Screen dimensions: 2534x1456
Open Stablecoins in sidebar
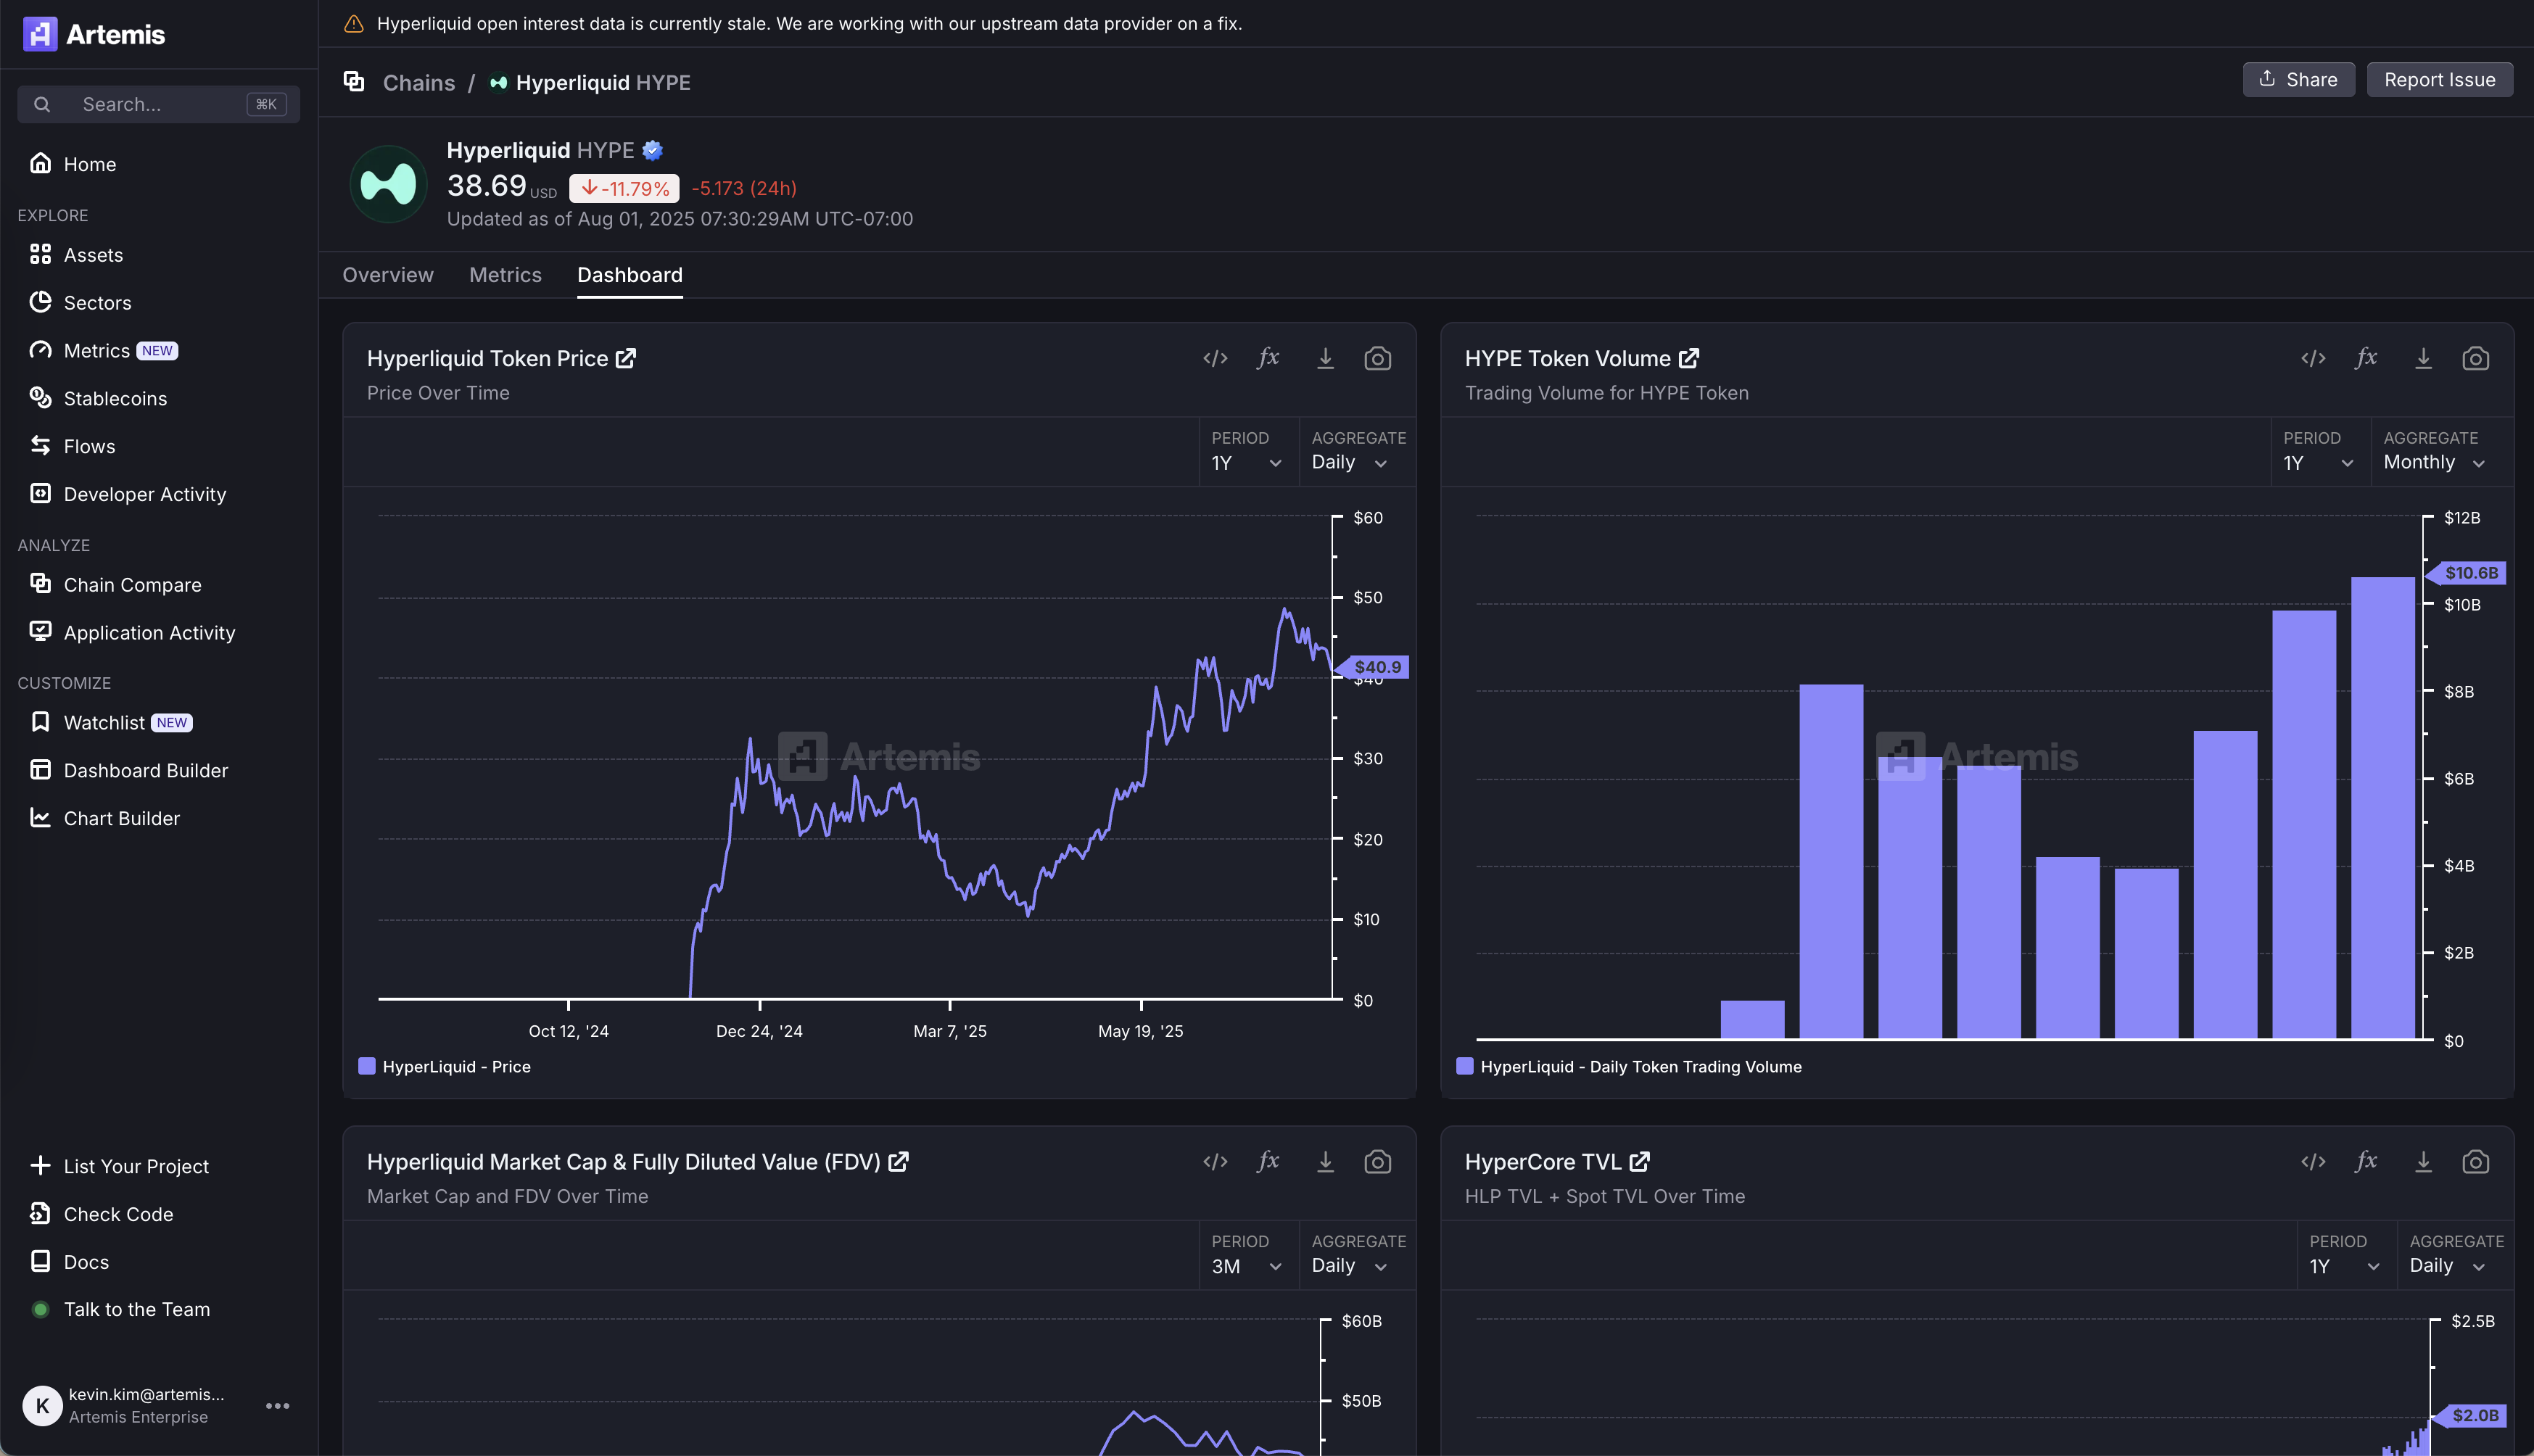coord(159,398)
